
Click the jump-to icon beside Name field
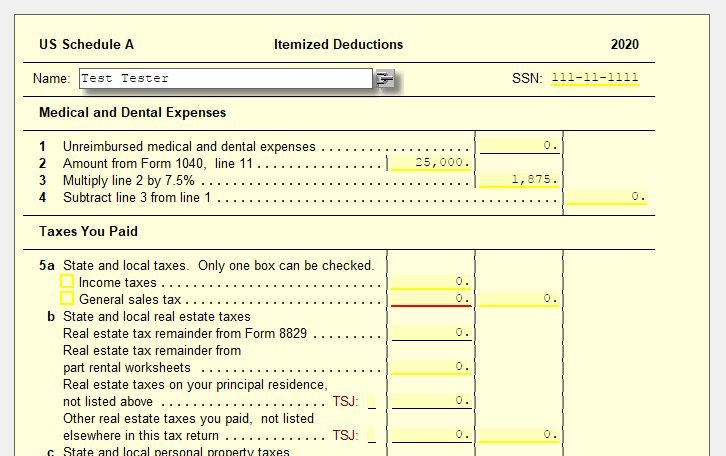pos(385,78)
